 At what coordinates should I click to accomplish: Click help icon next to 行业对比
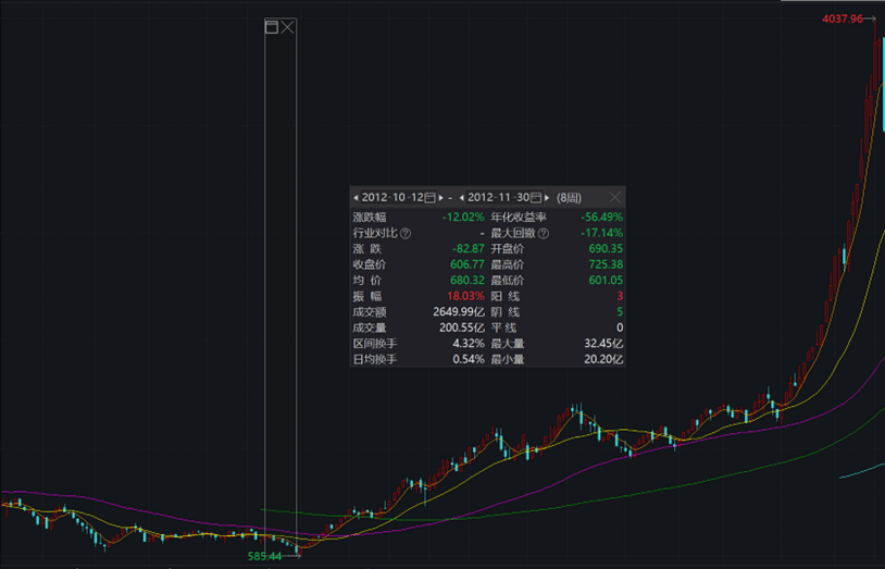tap(406, 233)
